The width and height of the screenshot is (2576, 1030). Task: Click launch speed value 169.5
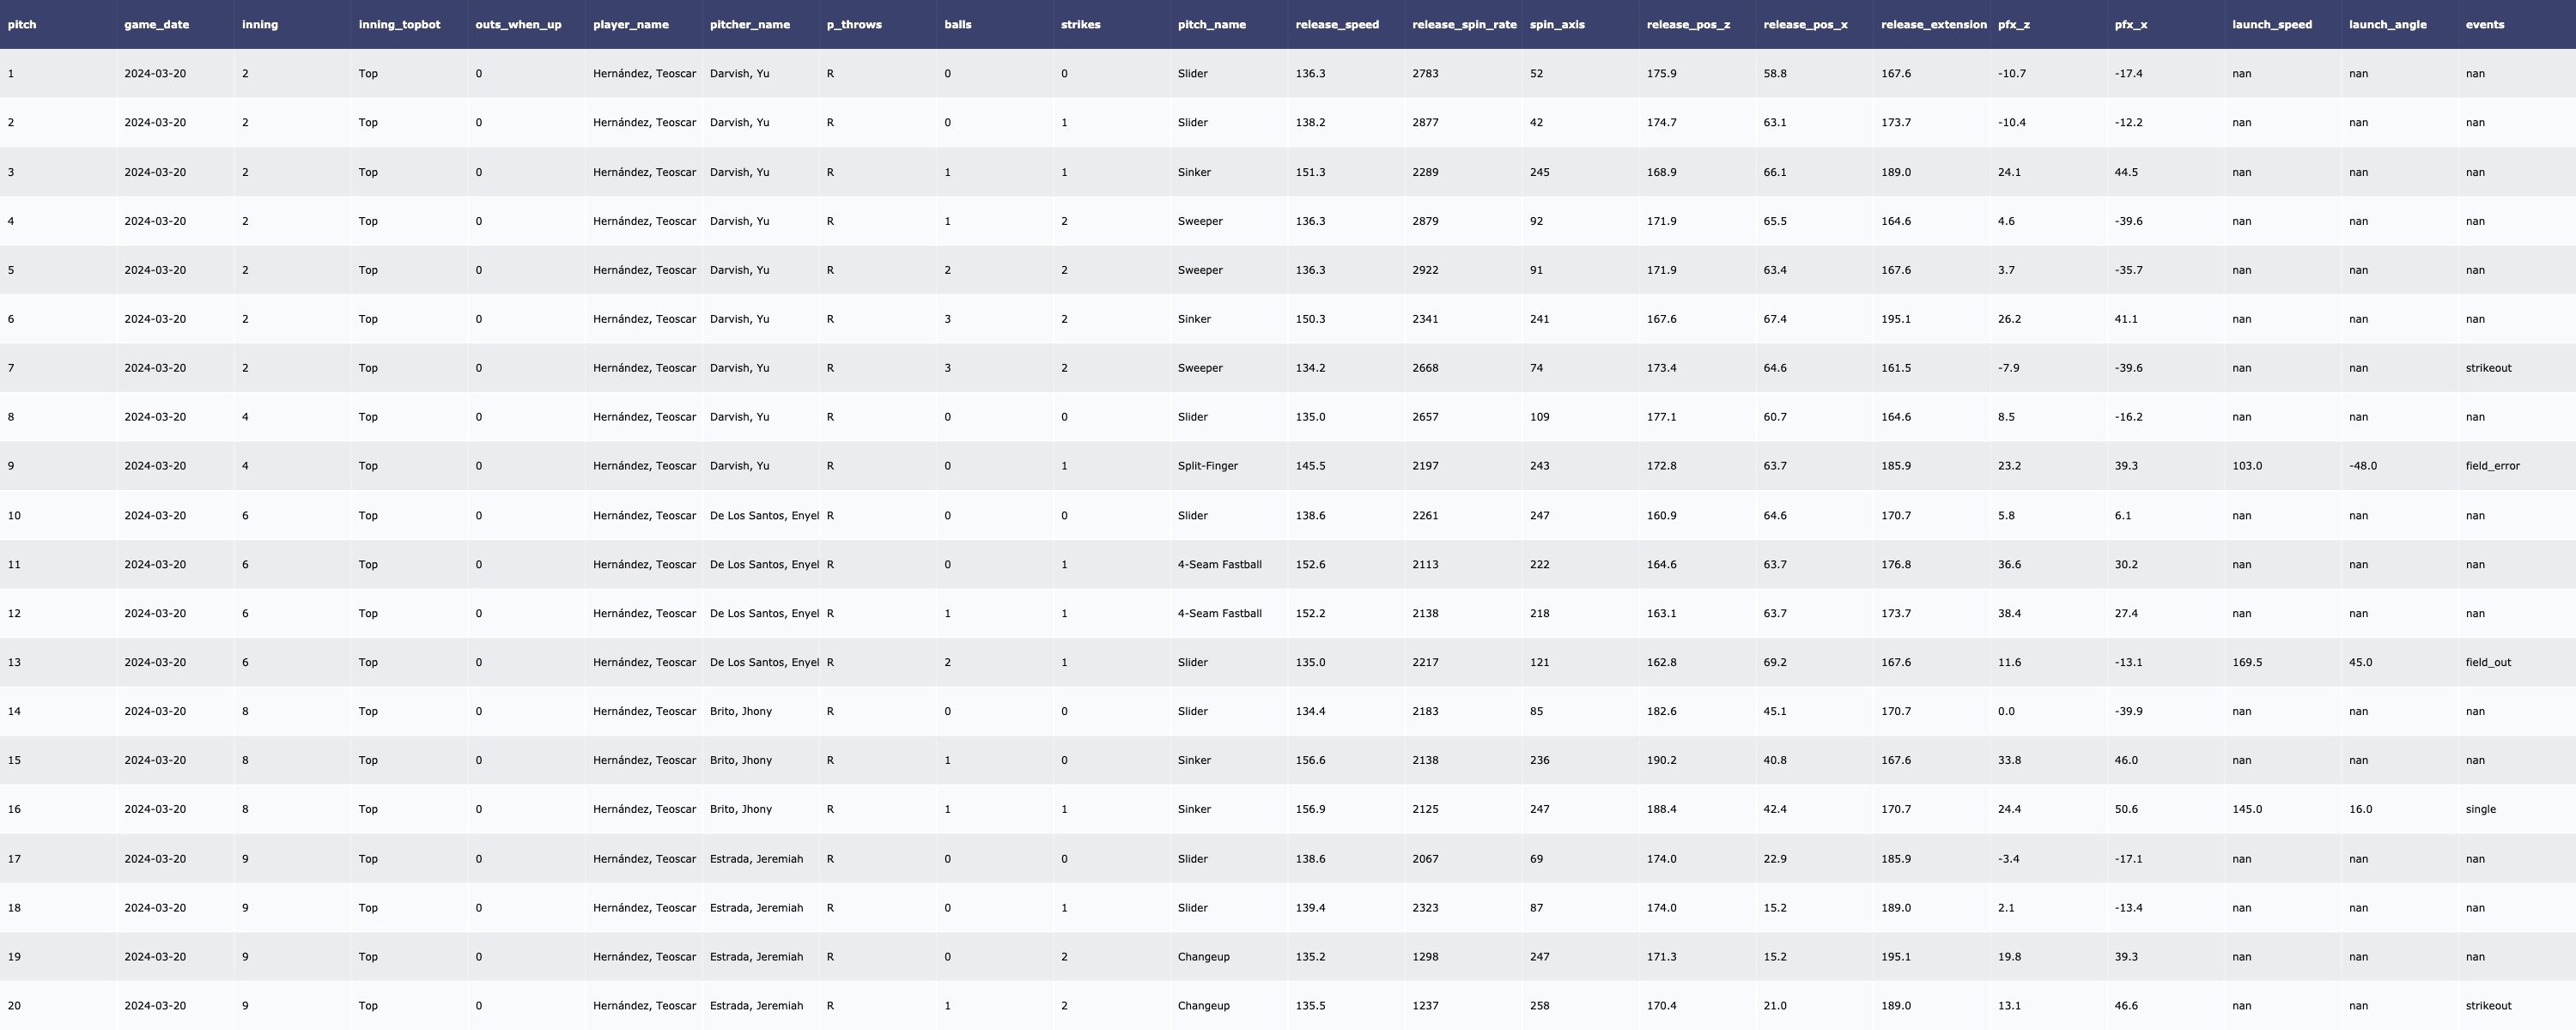coord(2246,662)
